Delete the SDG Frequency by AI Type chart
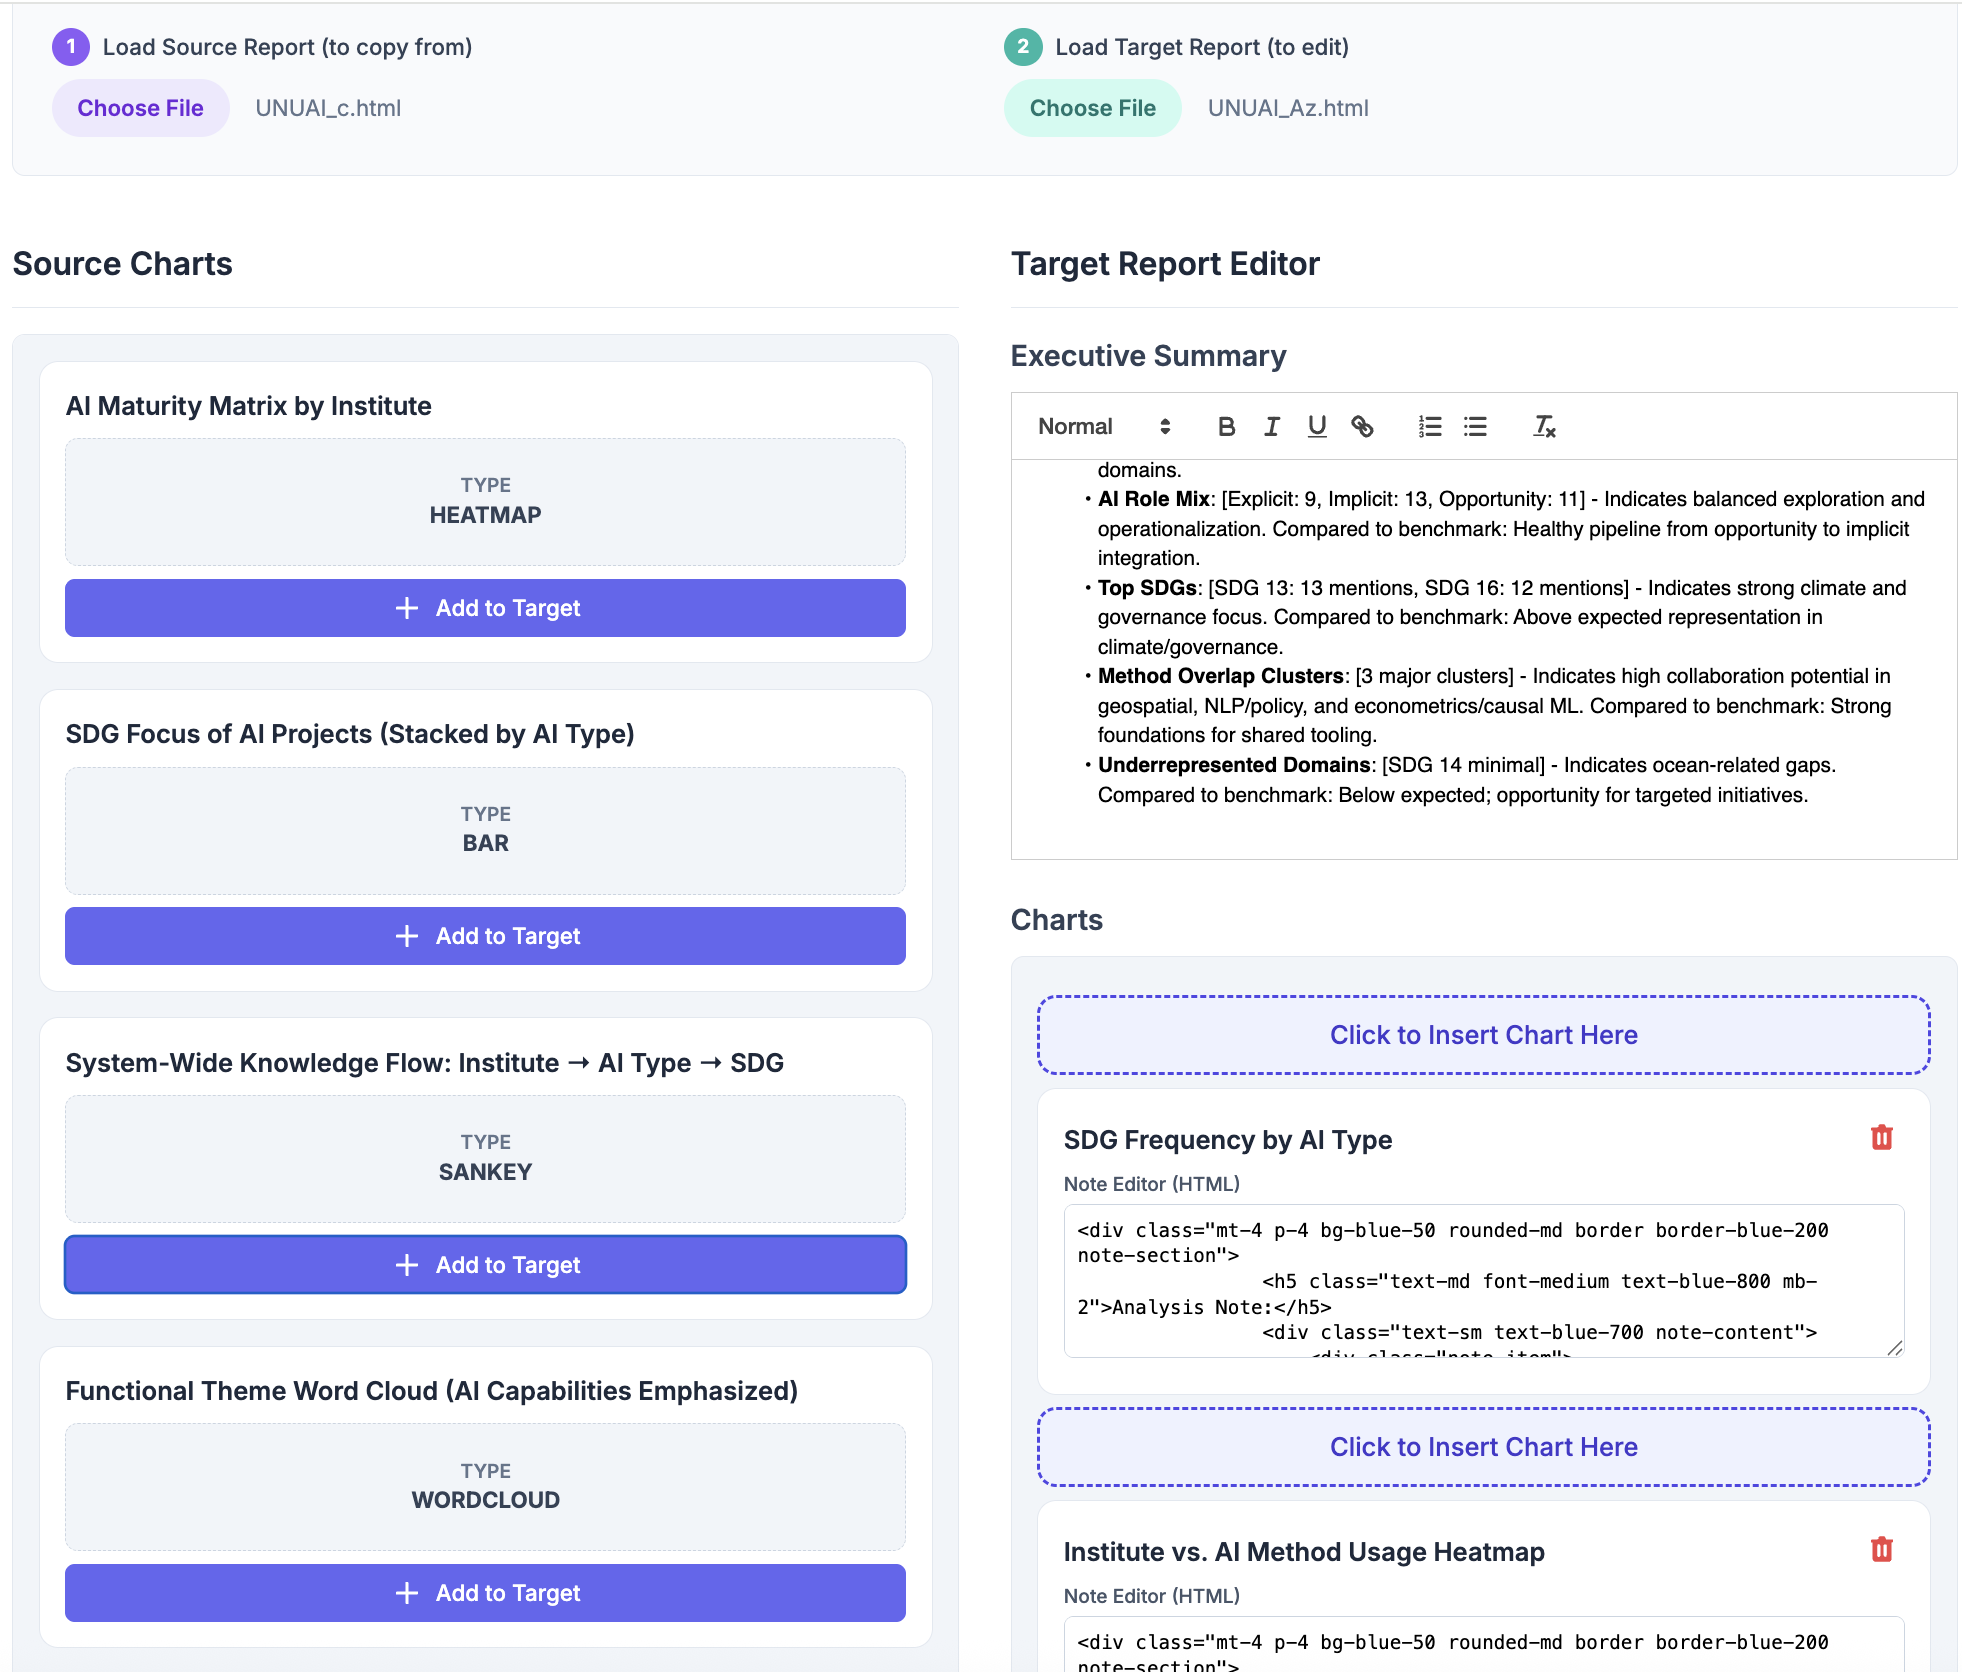The height and width of the screenshot is (1672, 1962). (1882, 1137)
